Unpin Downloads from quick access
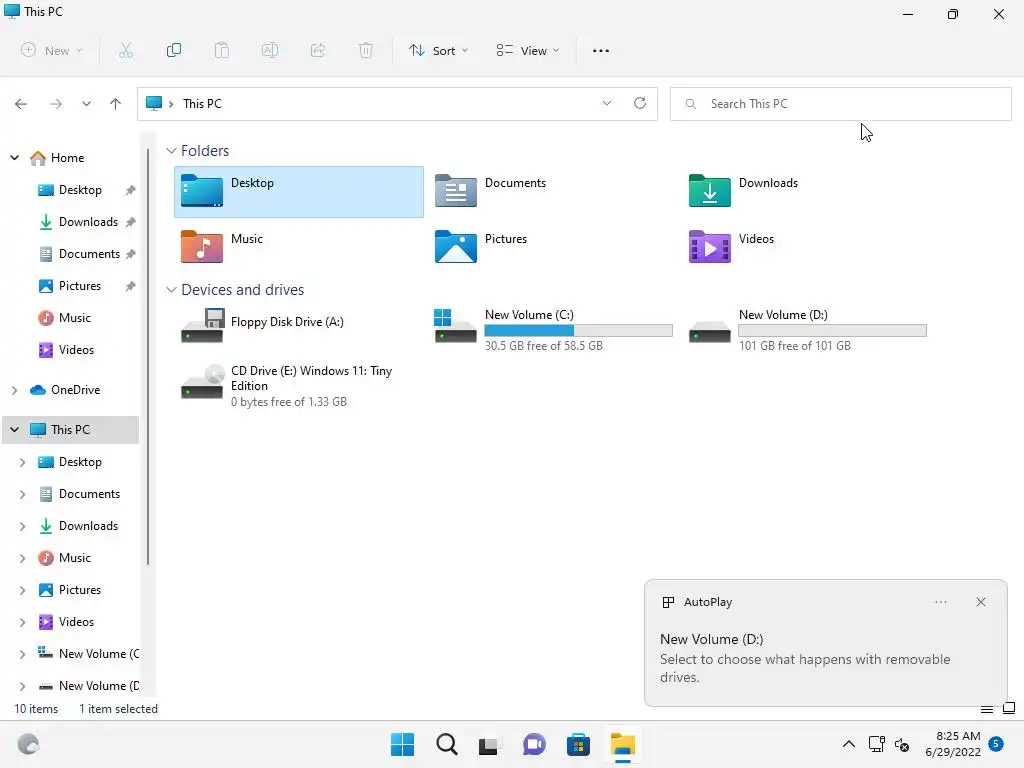 coord(131,222)
